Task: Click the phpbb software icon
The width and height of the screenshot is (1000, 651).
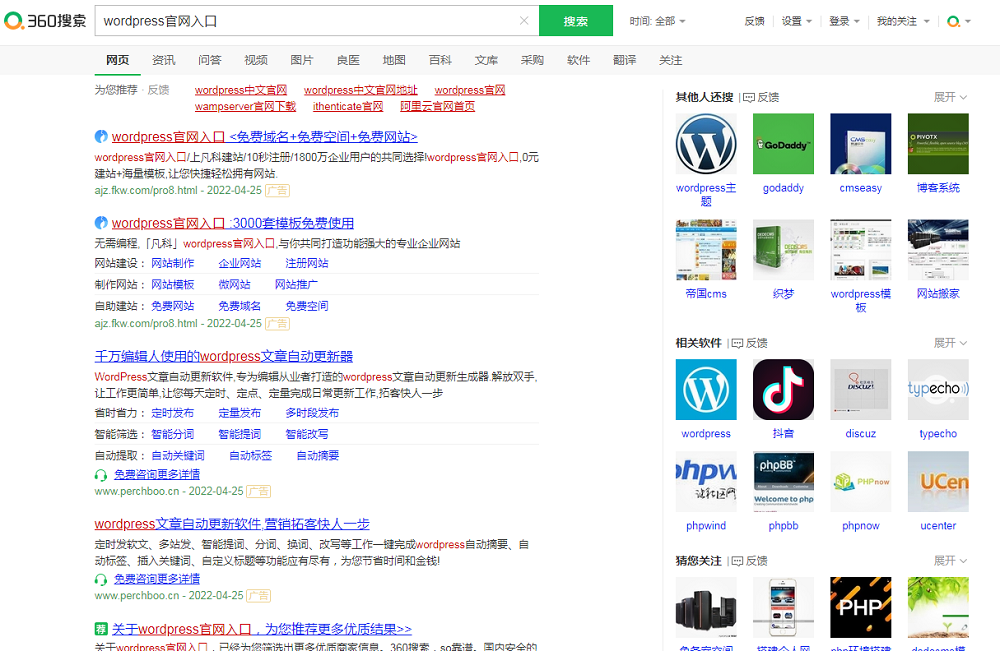Action: point(783,481)
